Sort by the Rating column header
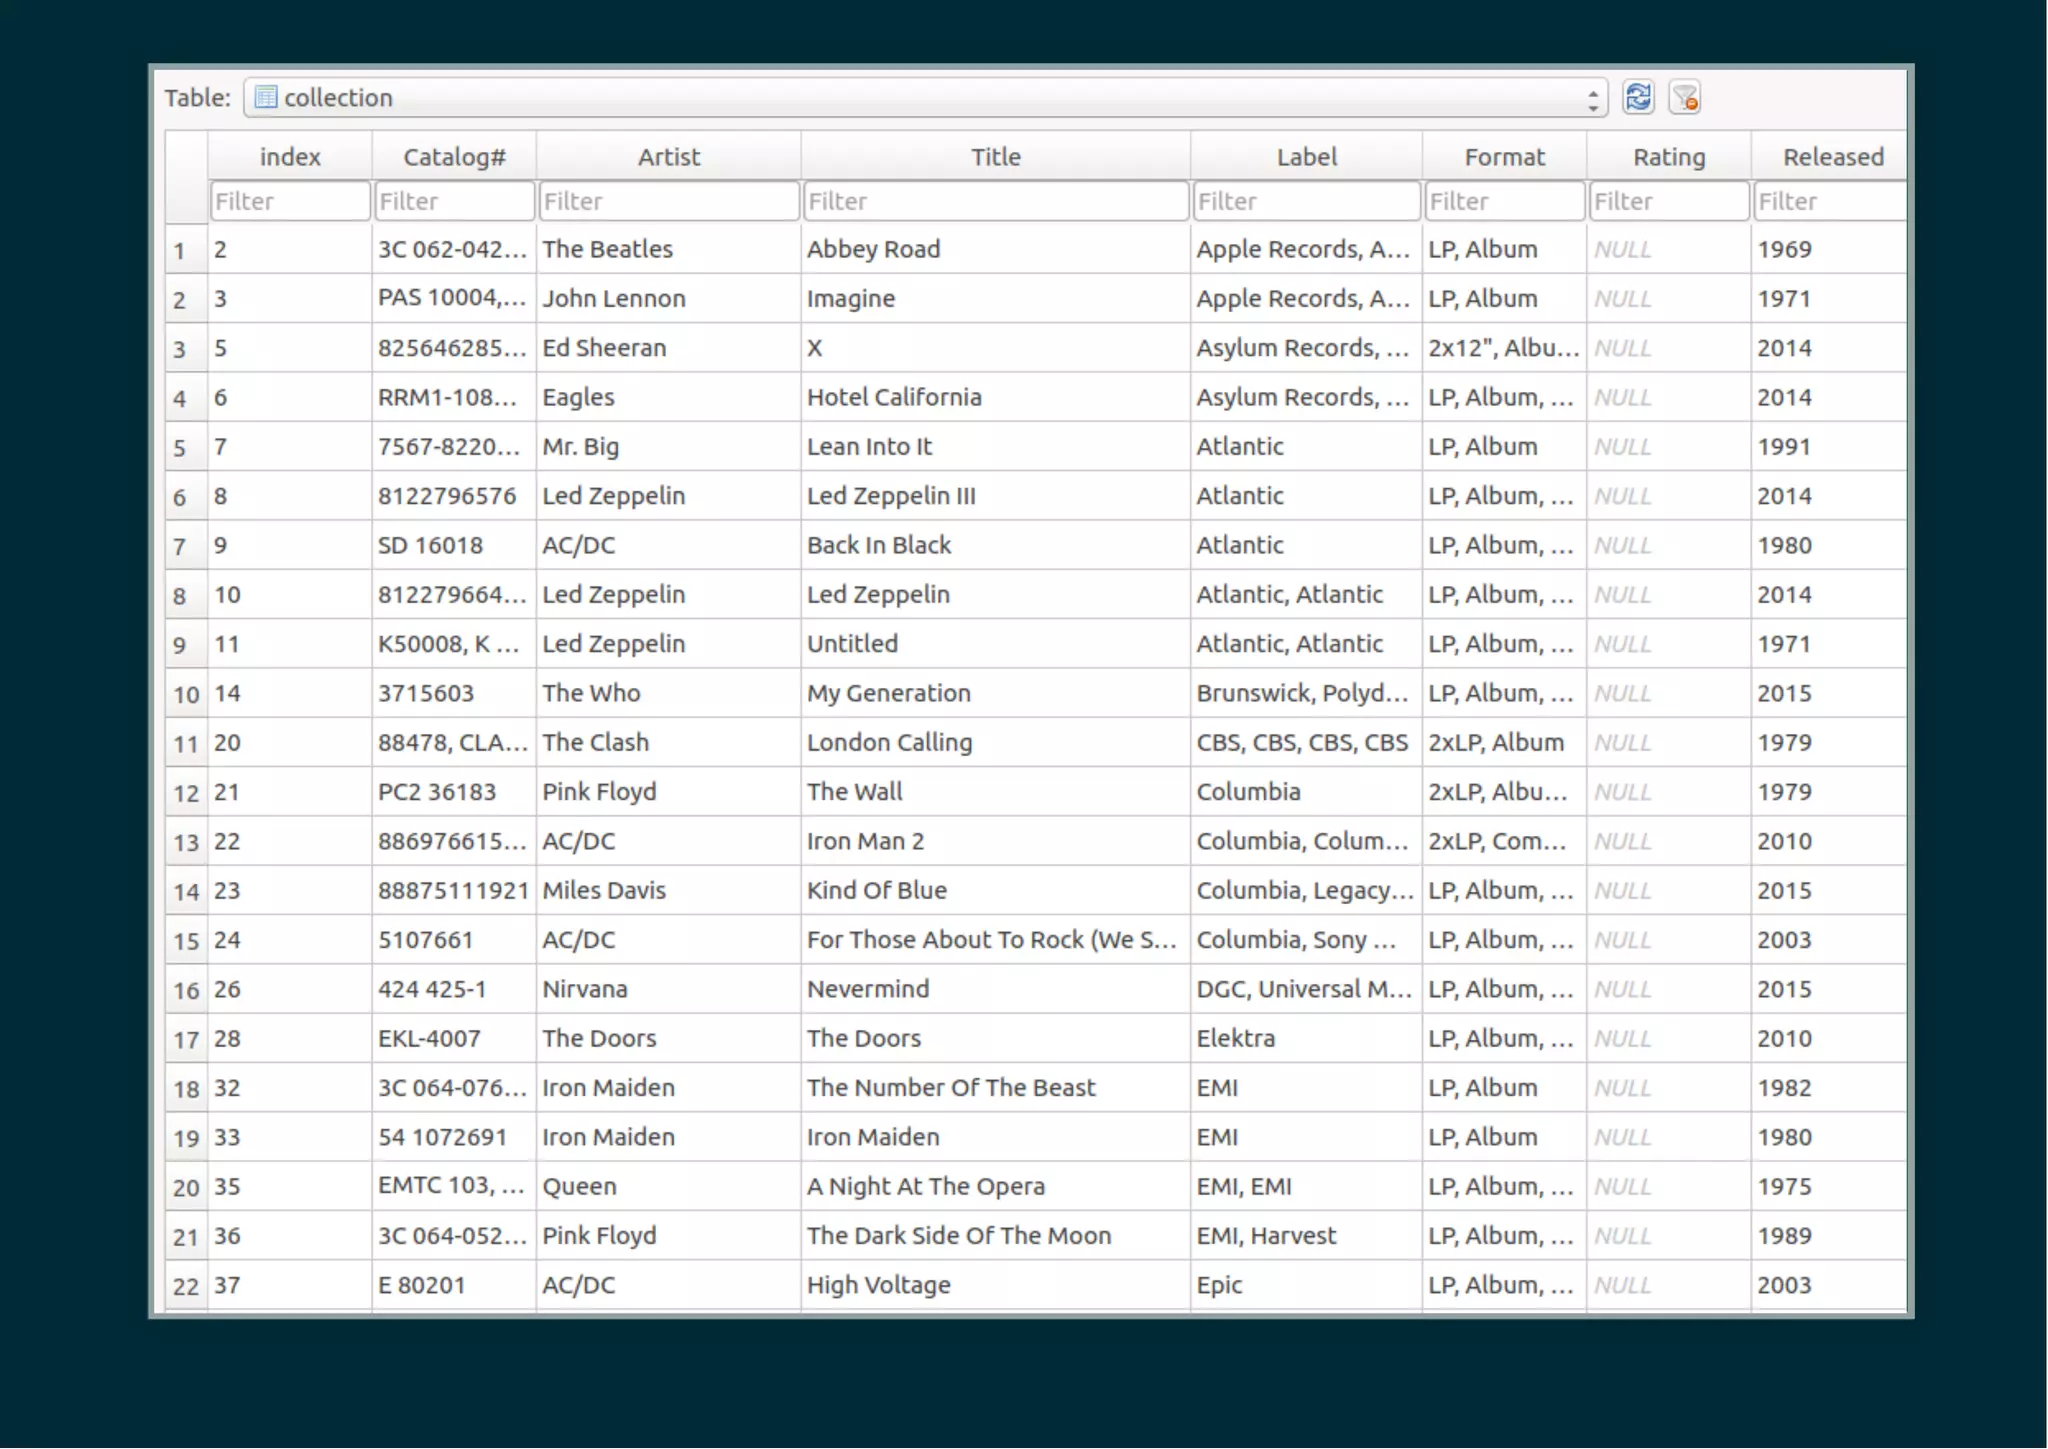Image resolution: width=2048 pixels, height=1449 pixels. (1669, 156)
